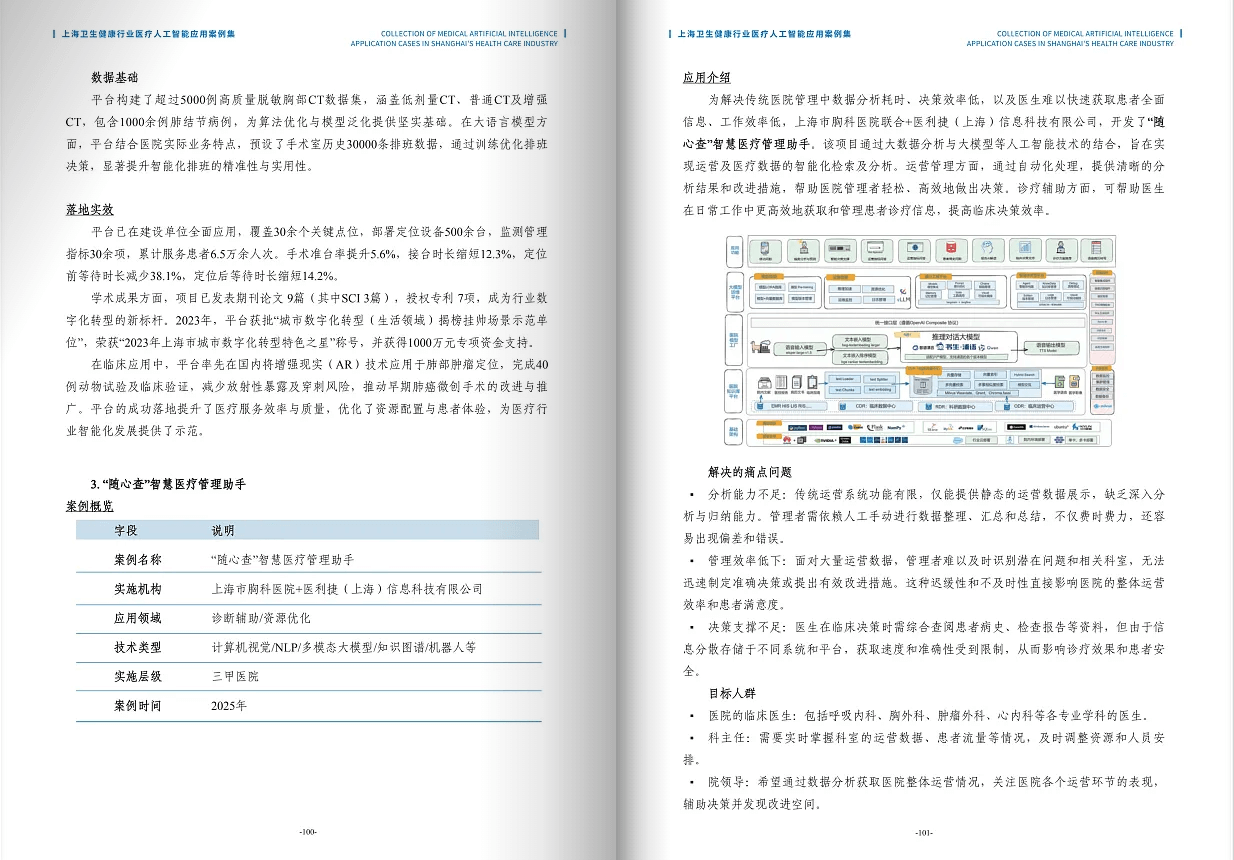Click the 应用领域 table cell
1234x860 pixels.
coord(138,618)
